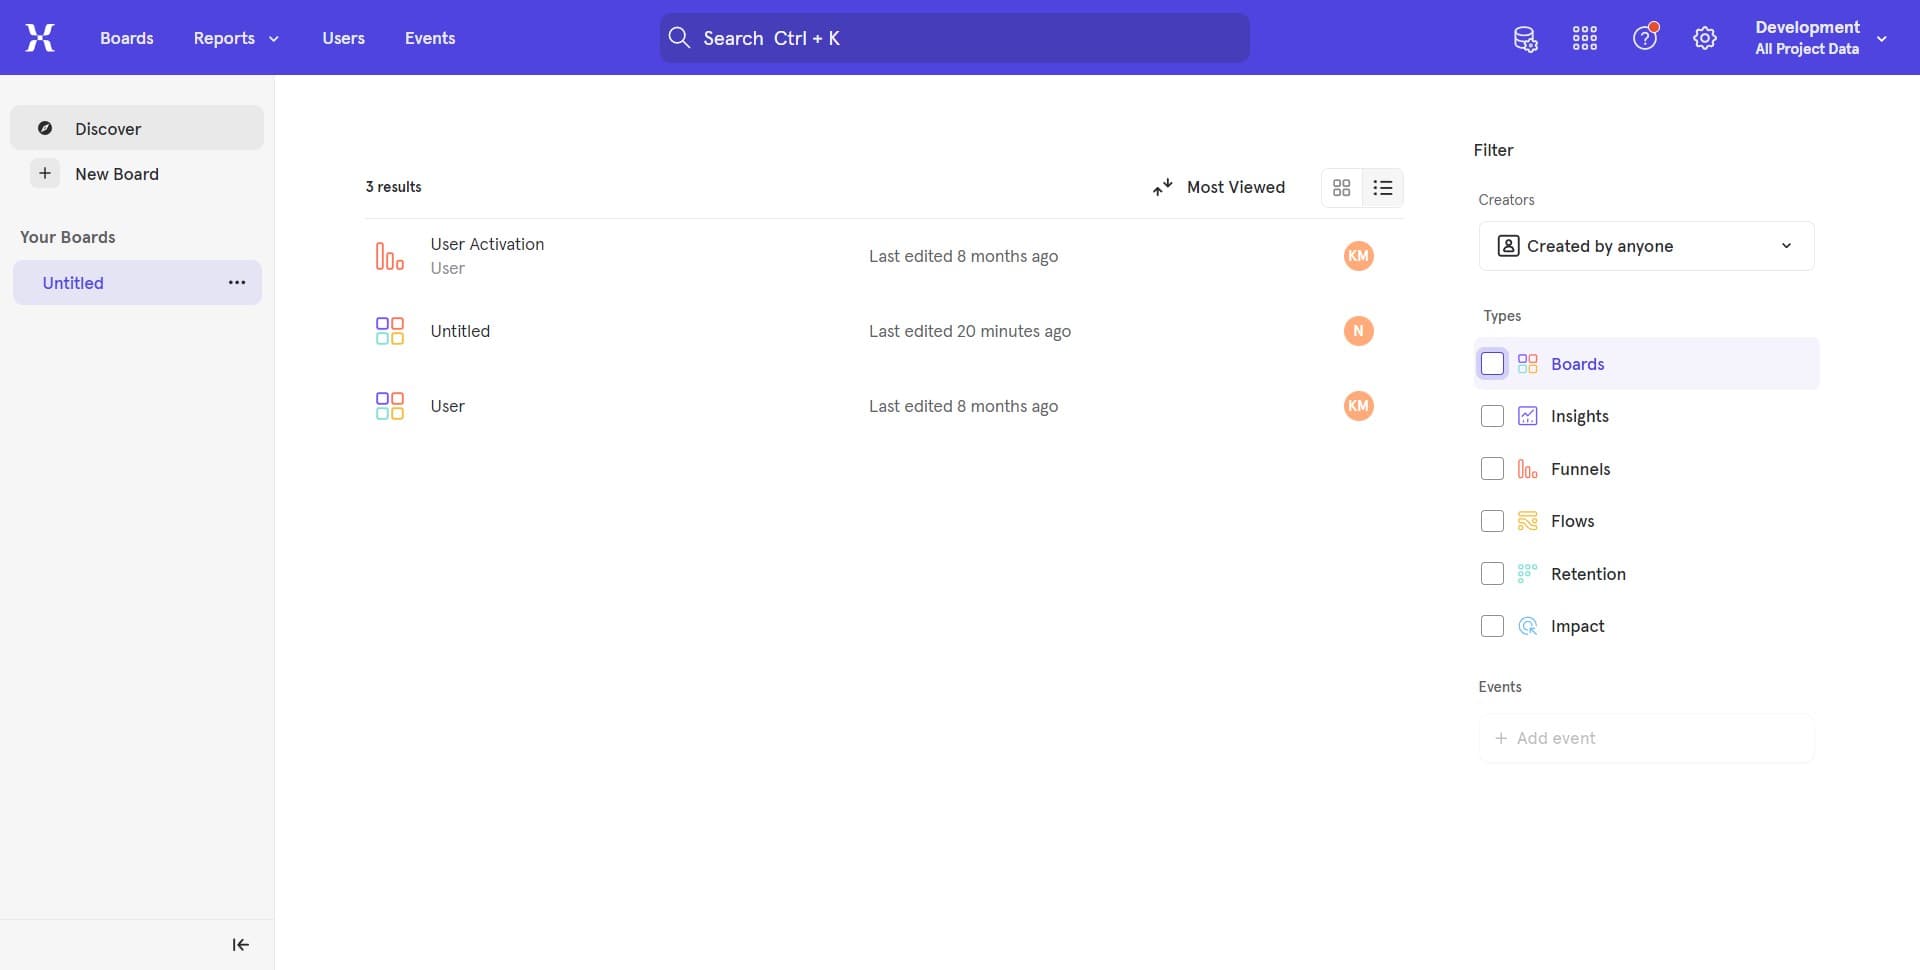The height and width of the screenshot is (970, 1920).
Task: Enable the Boards type filter checkbox
Action: (1492, 363)
